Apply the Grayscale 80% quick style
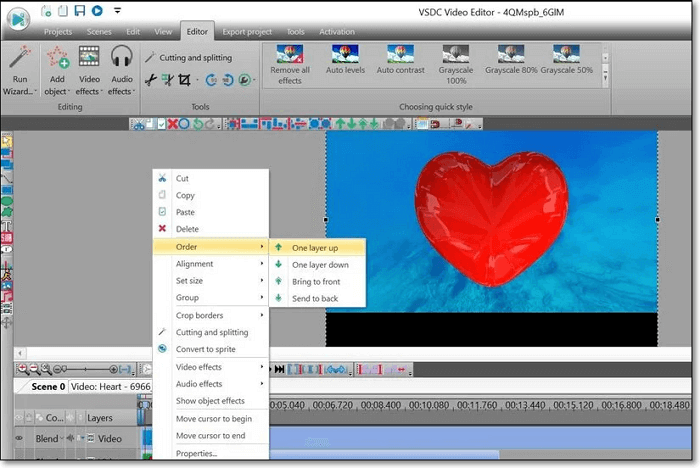 click(x=511, y=56)
